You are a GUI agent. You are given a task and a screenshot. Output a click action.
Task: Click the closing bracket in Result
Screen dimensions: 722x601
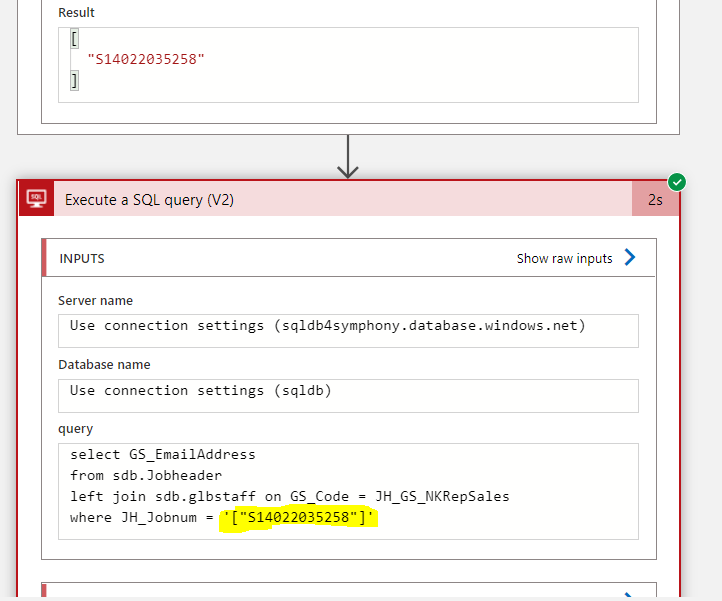74,81
